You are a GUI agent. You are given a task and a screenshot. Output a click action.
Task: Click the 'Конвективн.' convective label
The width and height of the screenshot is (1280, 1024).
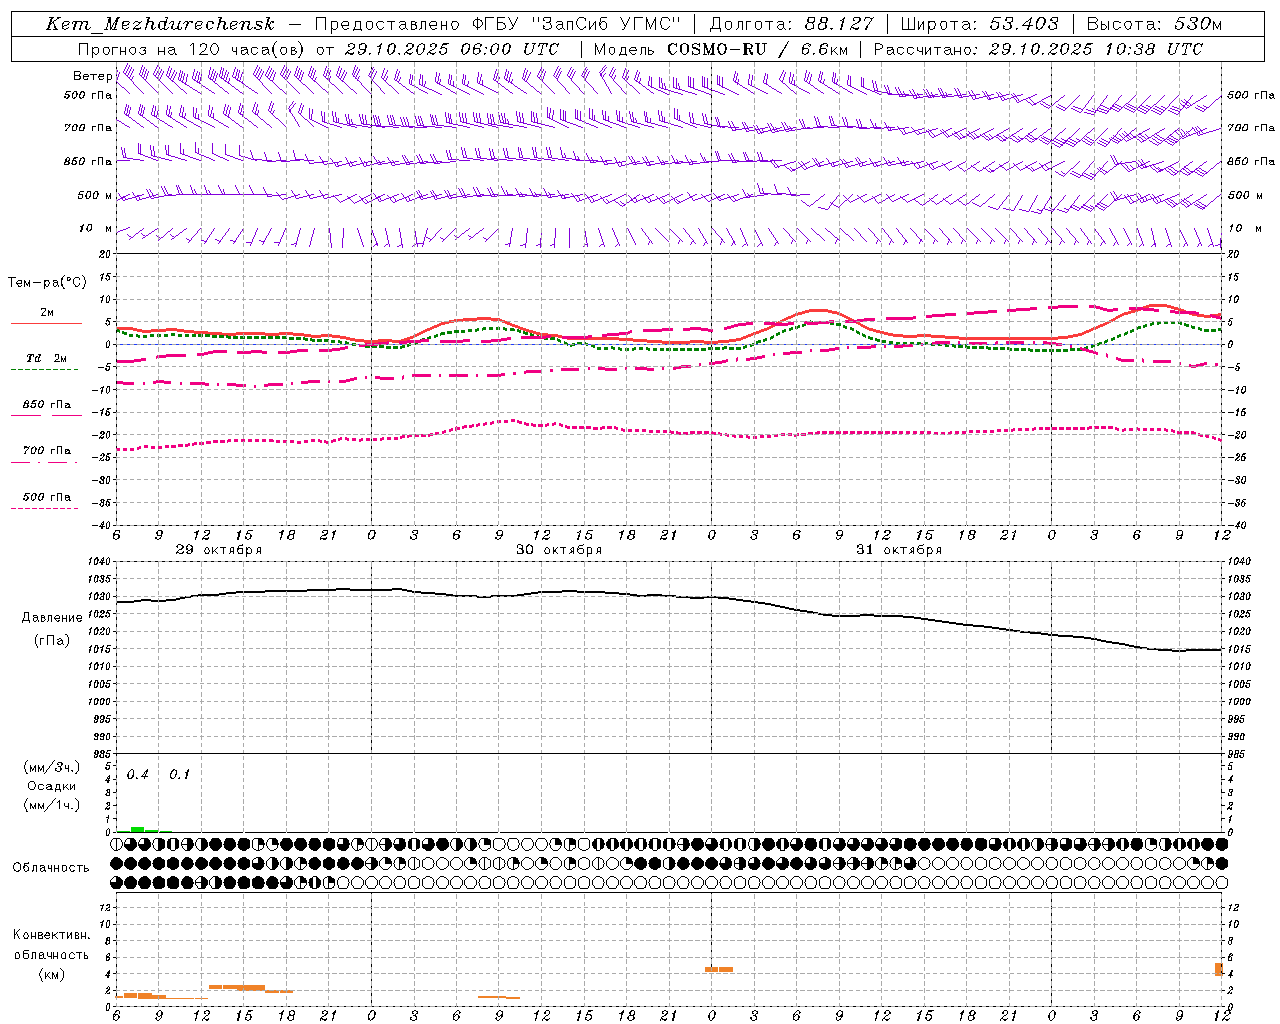click(52, 935)
